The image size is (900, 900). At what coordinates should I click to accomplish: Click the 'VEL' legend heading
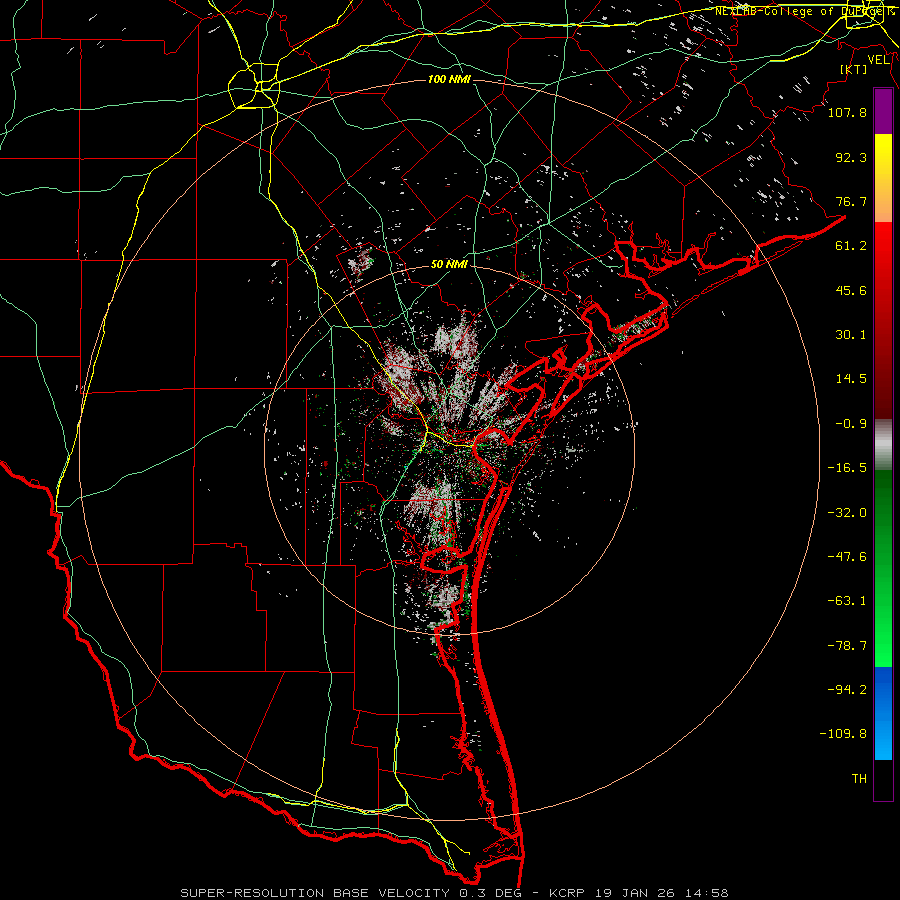point(878,60)
